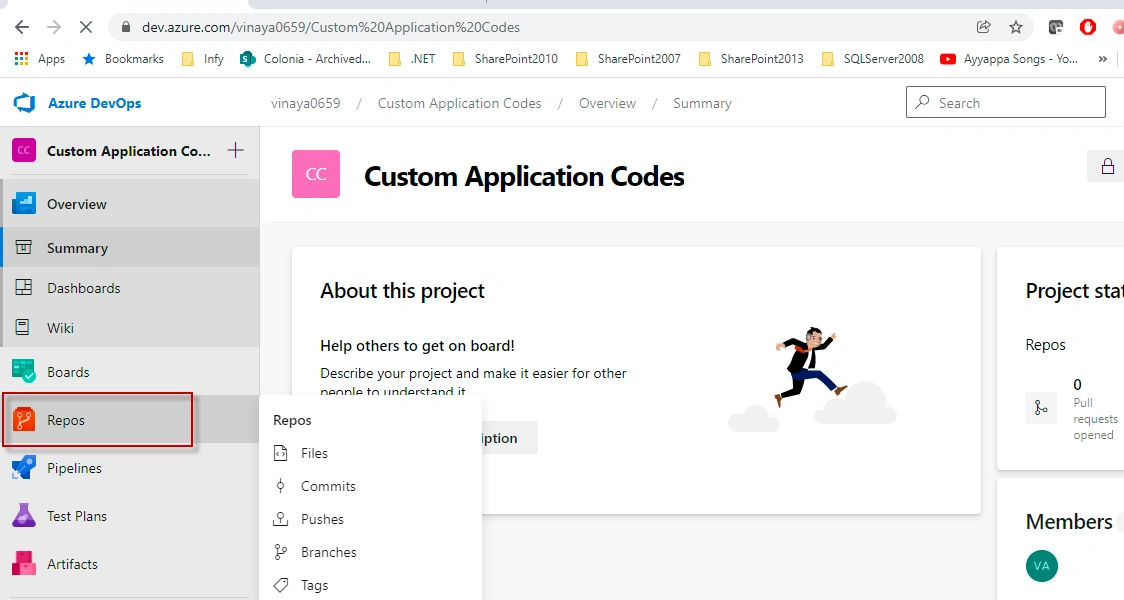Click 'Help others to get on board!' text
The height and width of the screenshot is (600, 1124).
tap(417, 346)
